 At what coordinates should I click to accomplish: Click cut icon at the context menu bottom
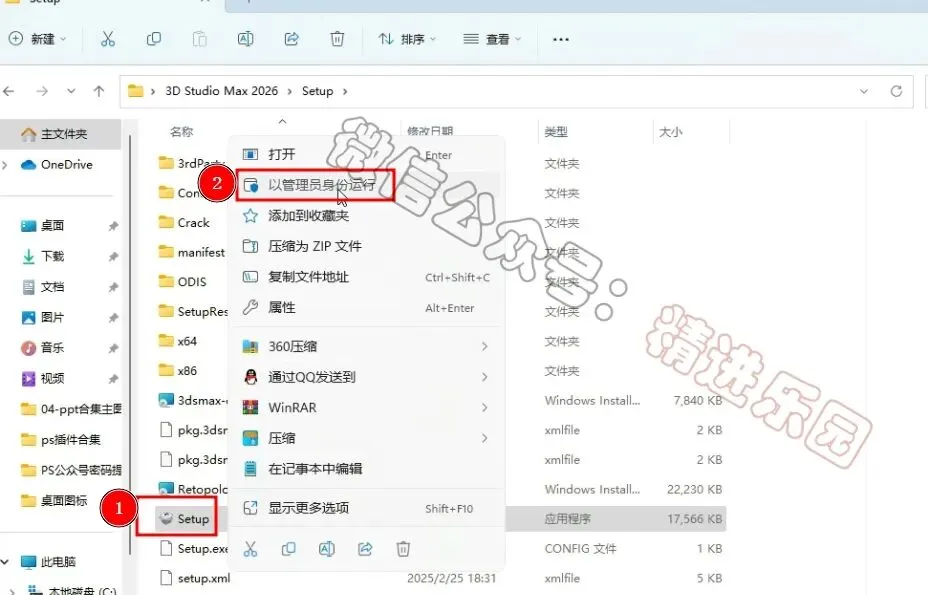(250, 549)
